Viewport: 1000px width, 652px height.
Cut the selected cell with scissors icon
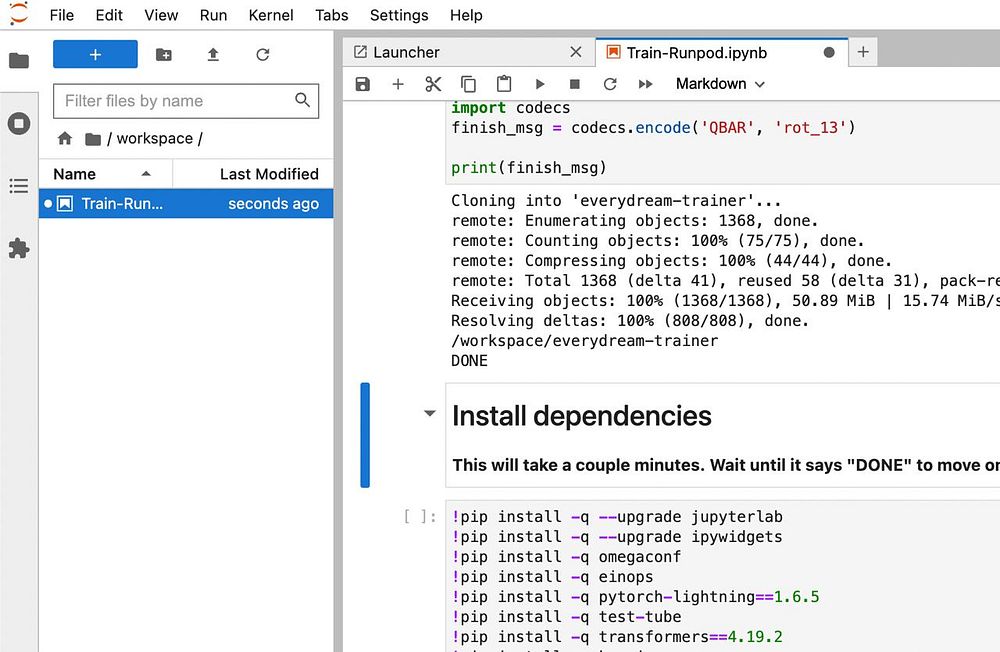click(433, 84)
